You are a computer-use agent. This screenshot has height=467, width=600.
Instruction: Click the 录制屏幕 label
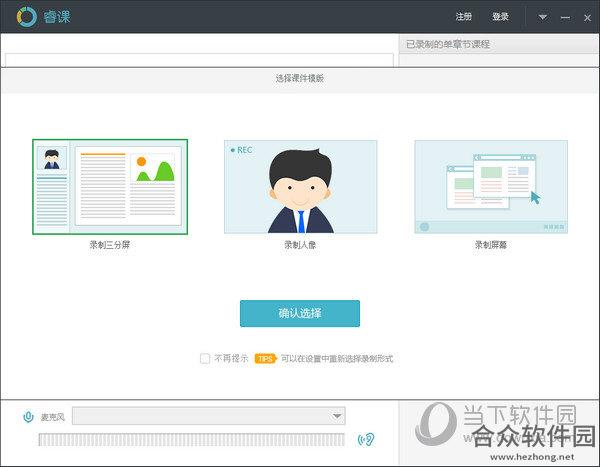(x=491, y=245)
